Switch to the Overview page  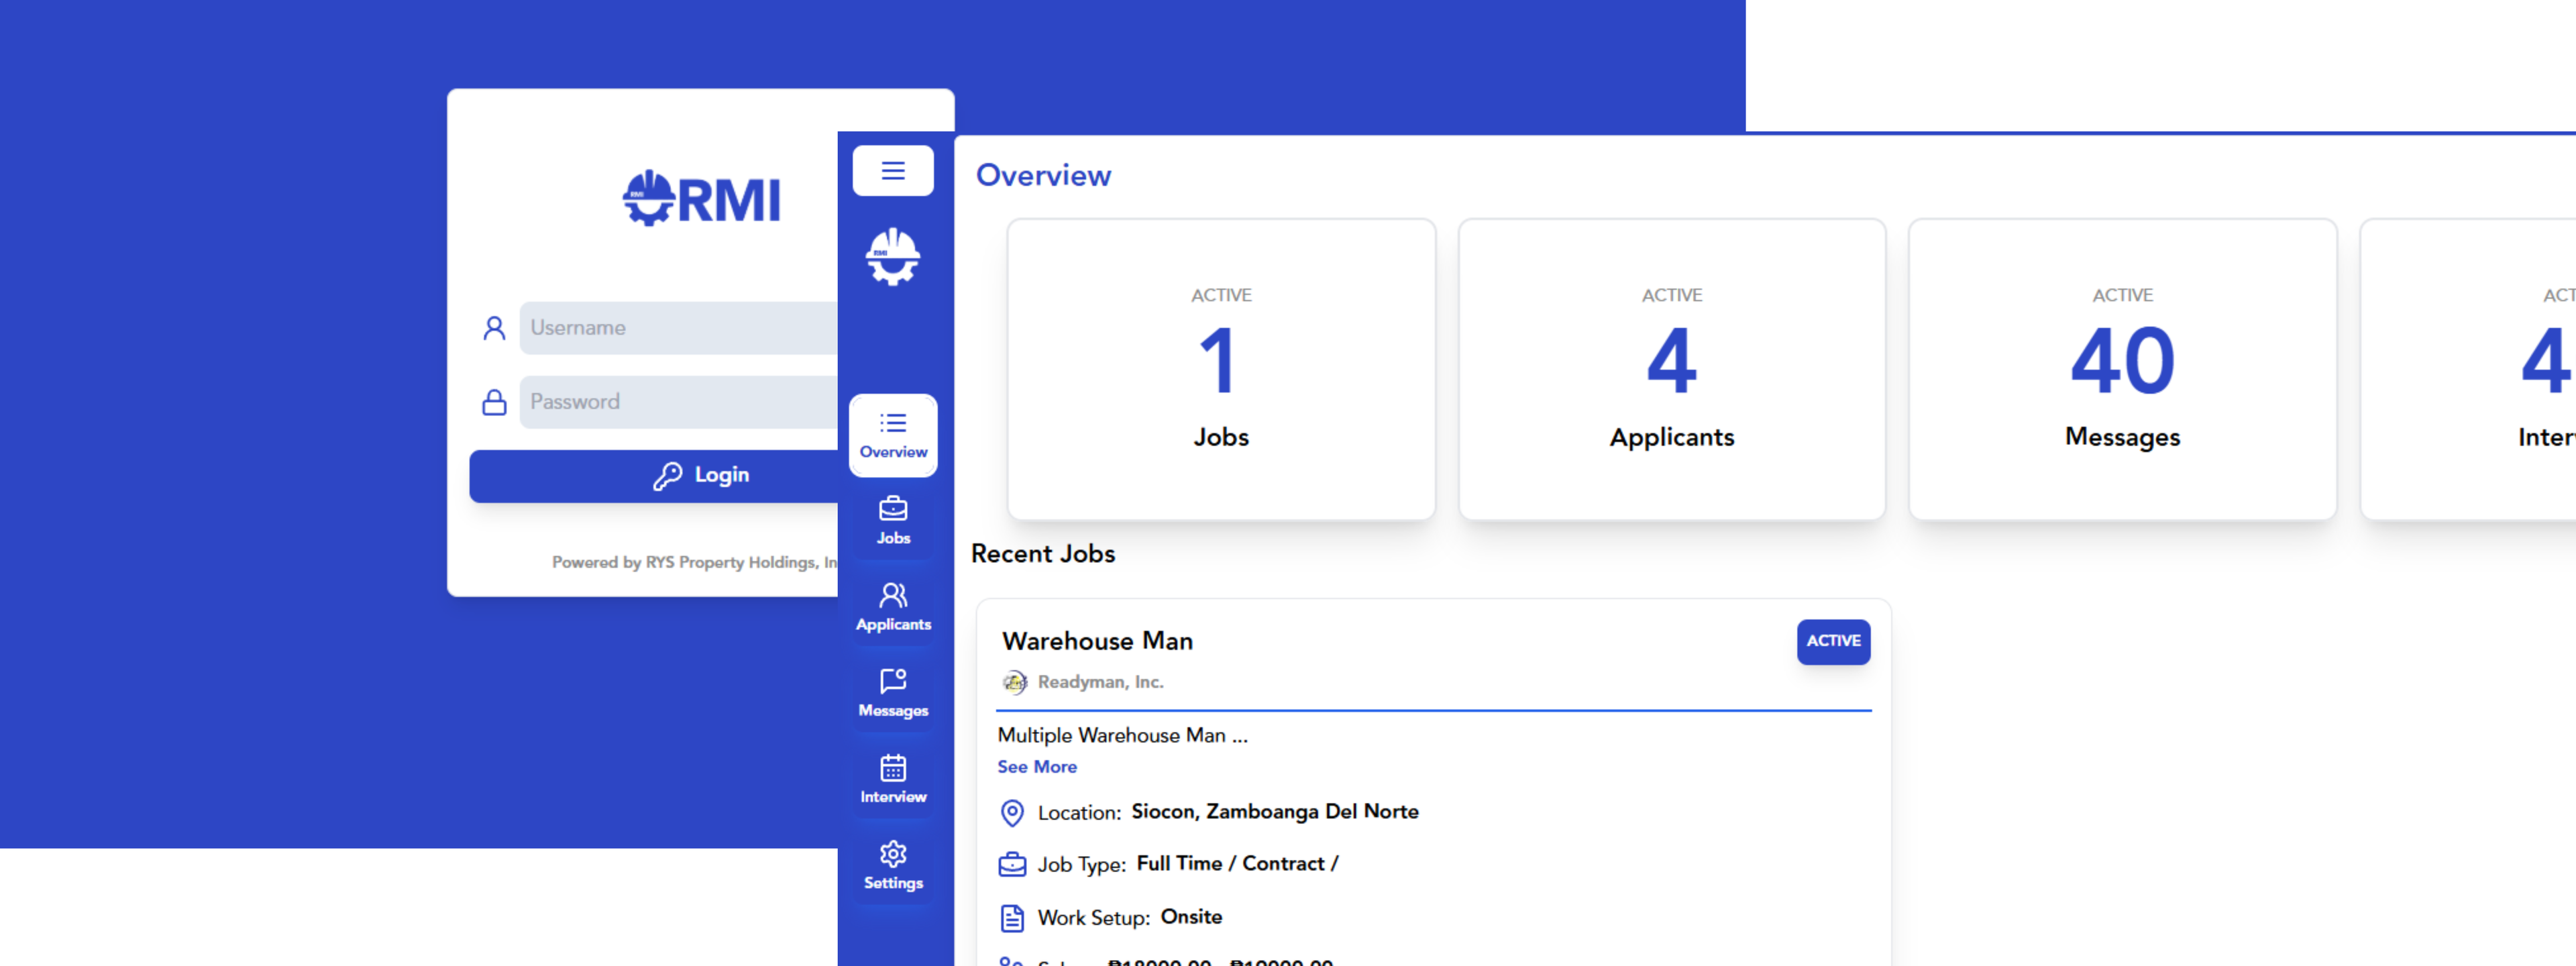pyautogui.click(x=1044, y=175)
